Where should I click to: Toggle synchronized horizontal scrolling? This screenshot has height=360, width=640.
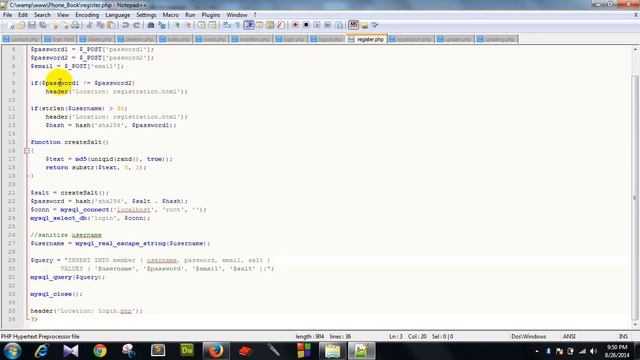pos(213,25)
